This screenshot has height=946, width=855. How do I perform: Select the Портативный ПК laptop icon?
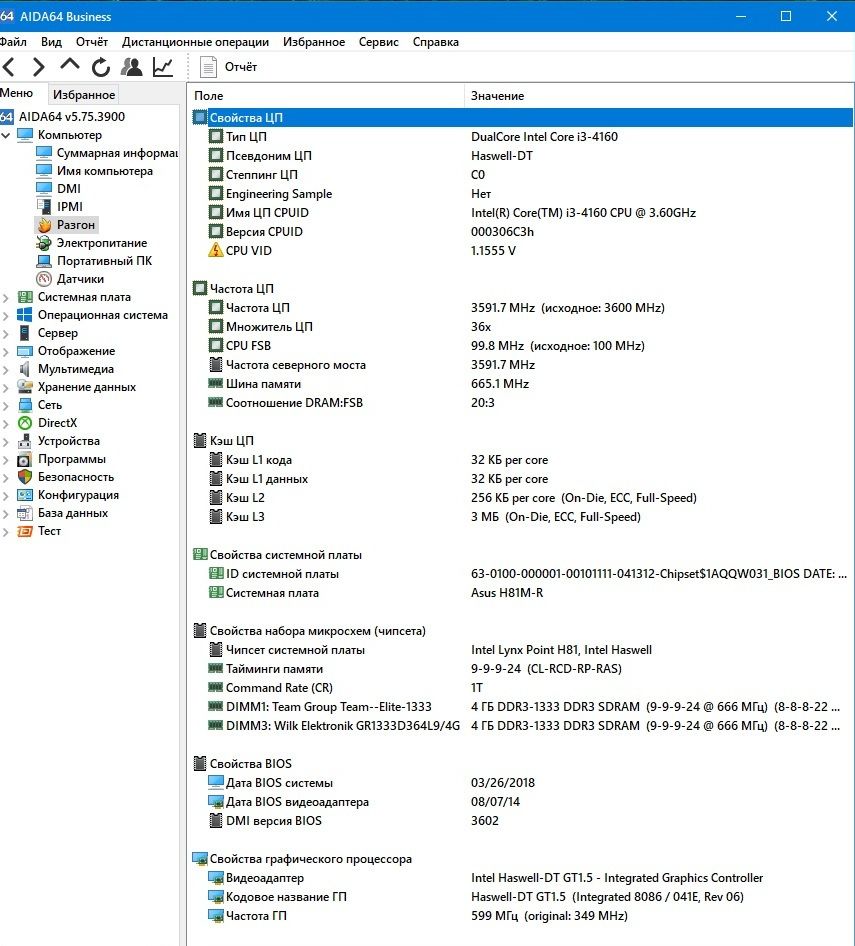44,261
